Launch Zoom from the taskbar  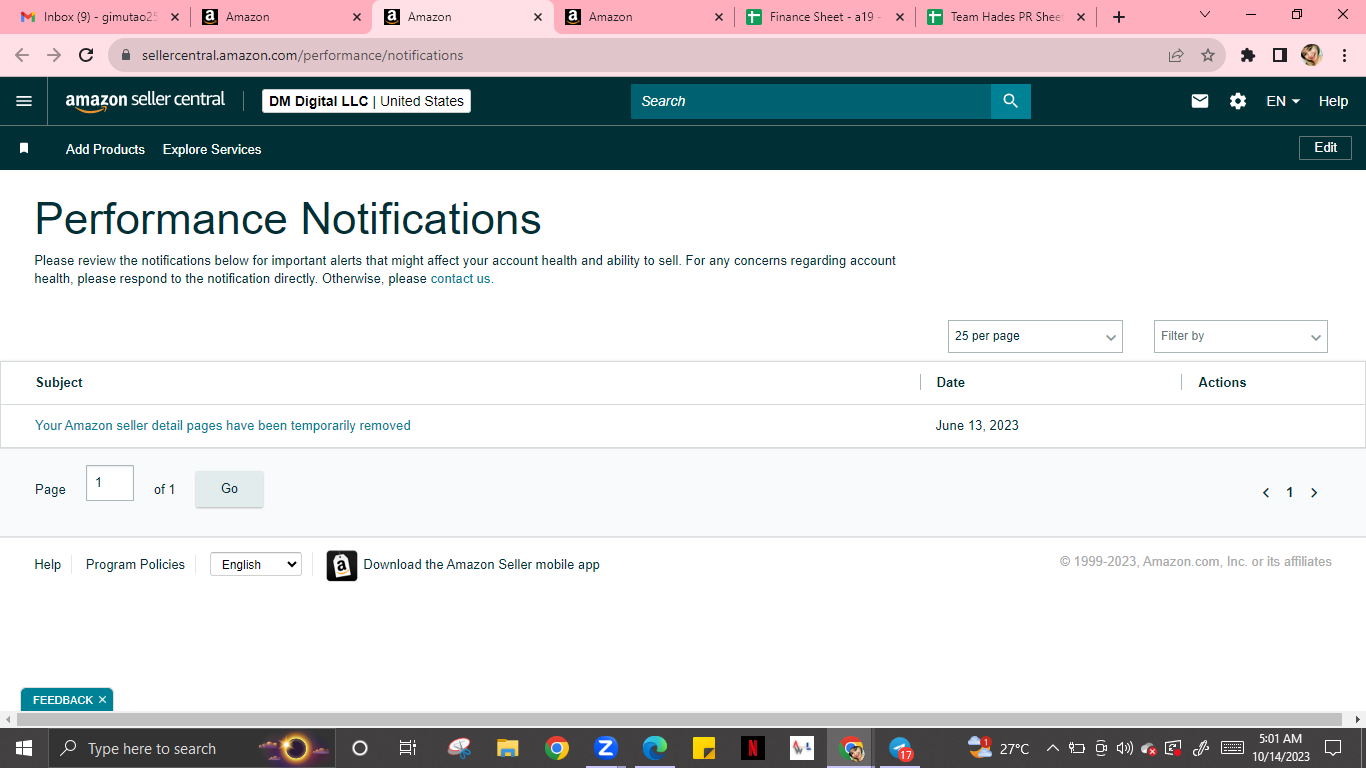(605, 748)
